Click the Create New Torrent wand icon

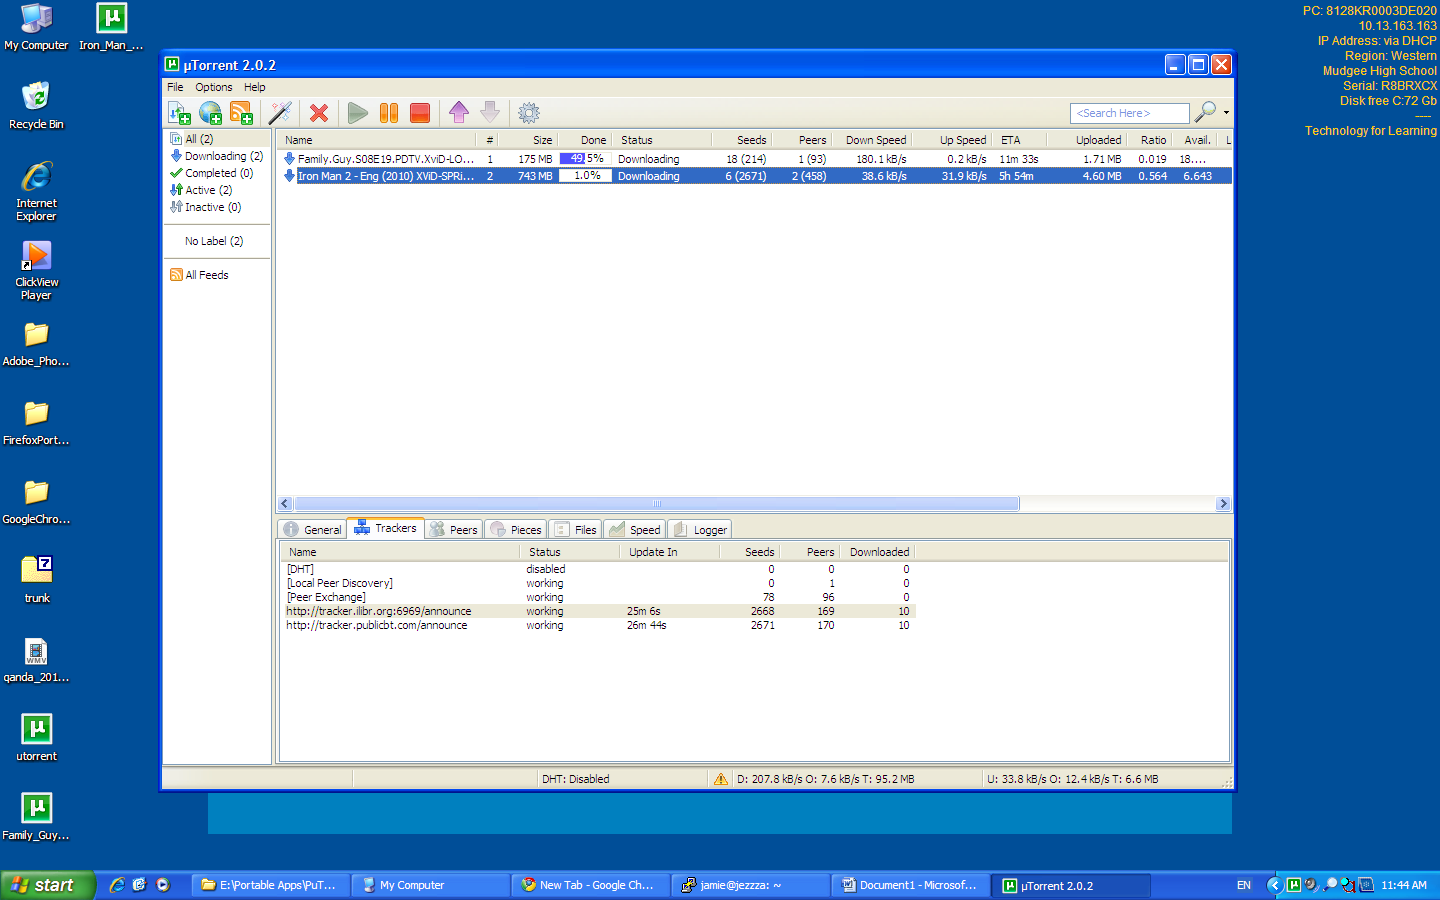pyautogui.click(x=280, y=113)
